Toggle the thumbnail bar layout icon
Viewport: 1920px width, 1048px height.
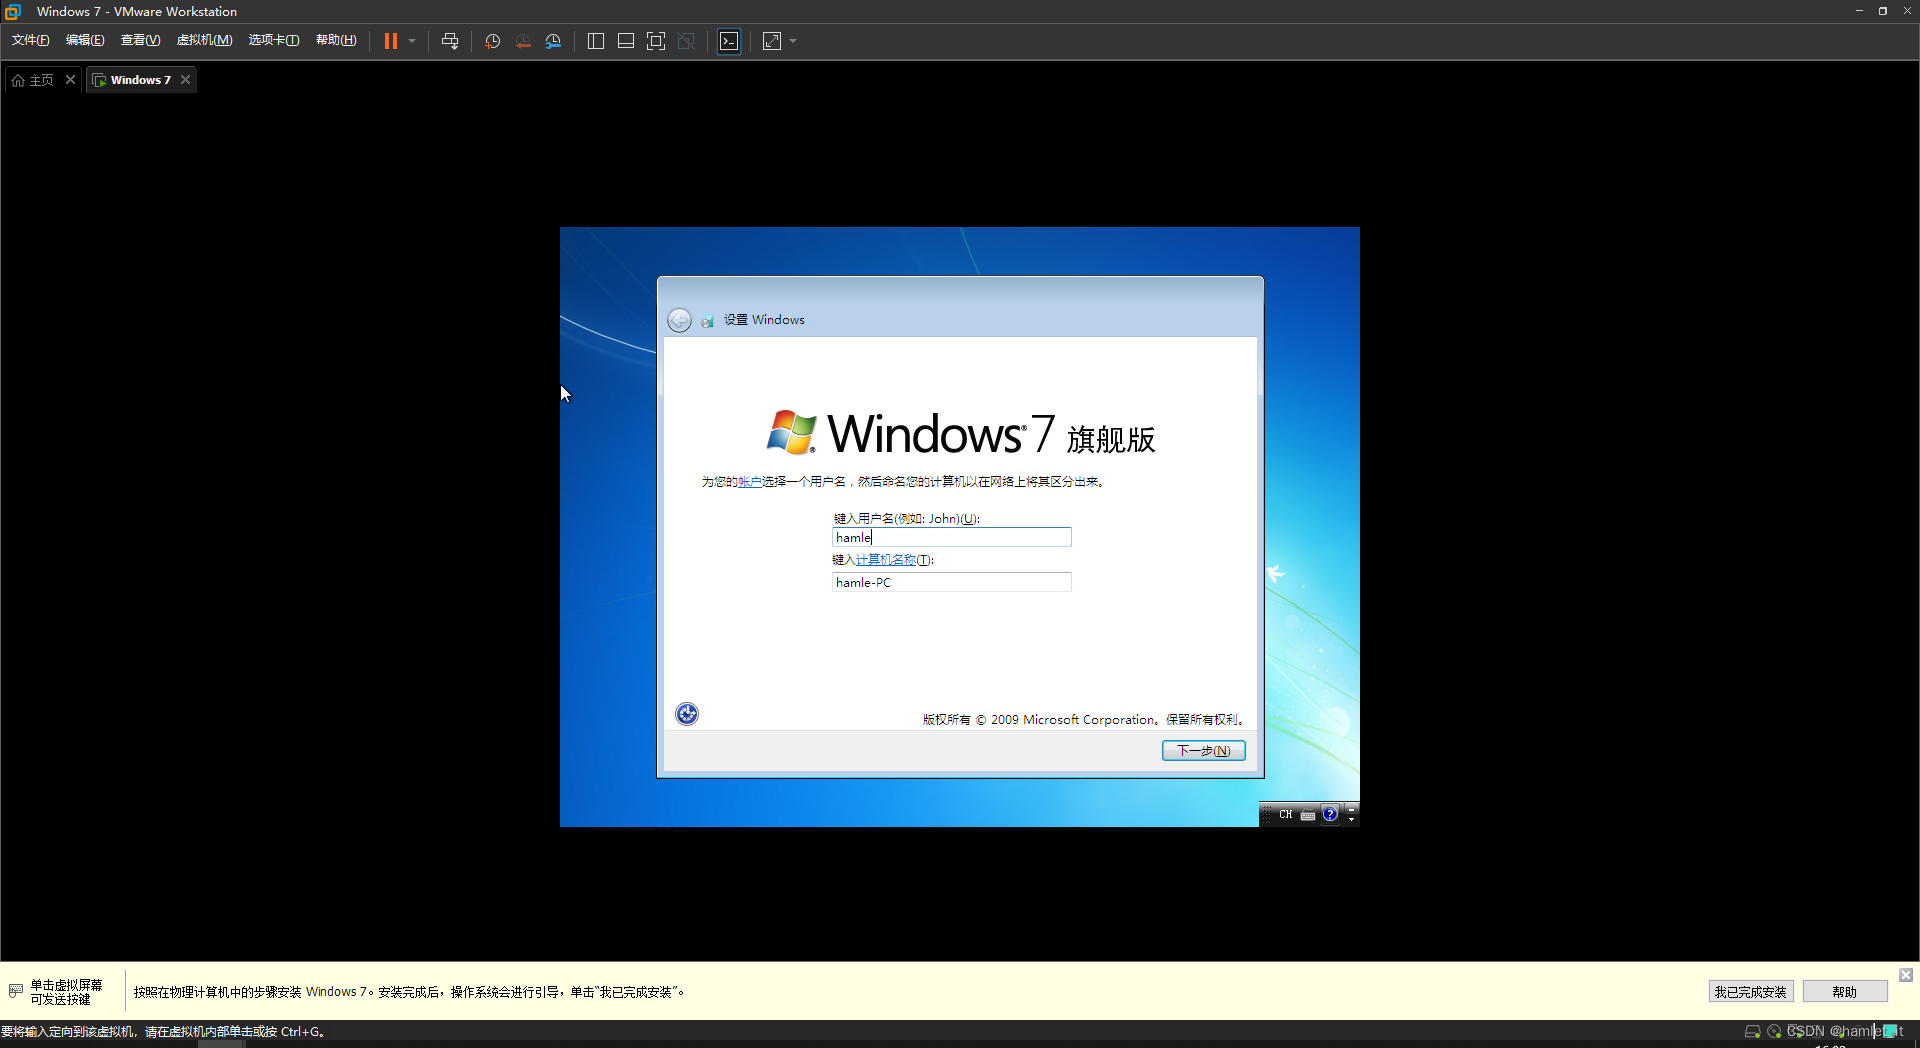626,41
